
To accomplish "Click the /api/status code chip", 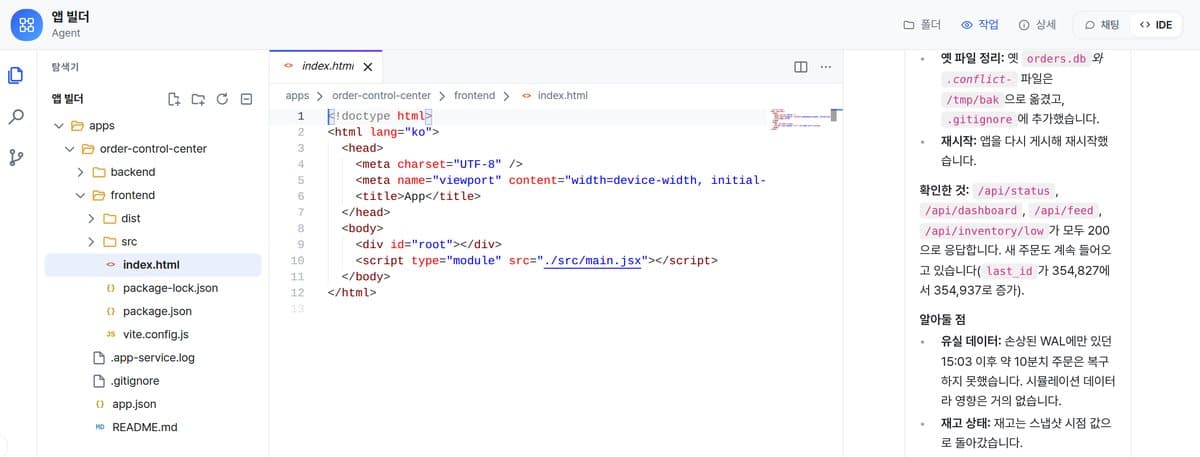I will pos(1014,190).
